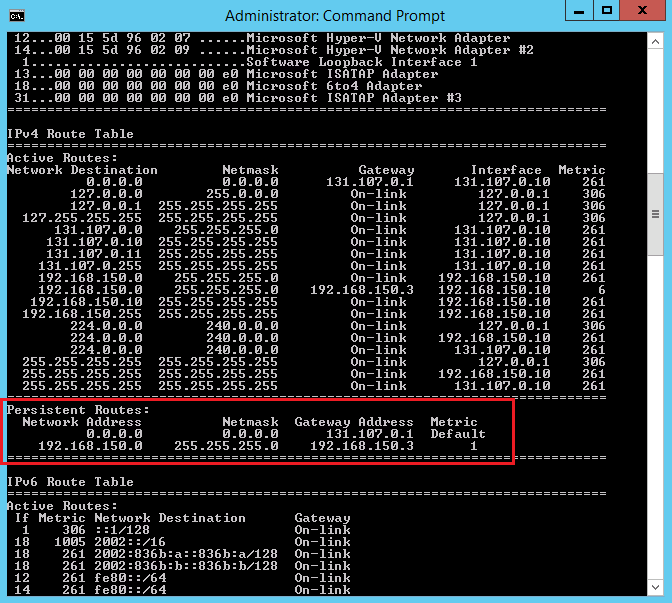
Task: Click gateway '192.168.150.3' in the active routes
Action: pos(362,290)
